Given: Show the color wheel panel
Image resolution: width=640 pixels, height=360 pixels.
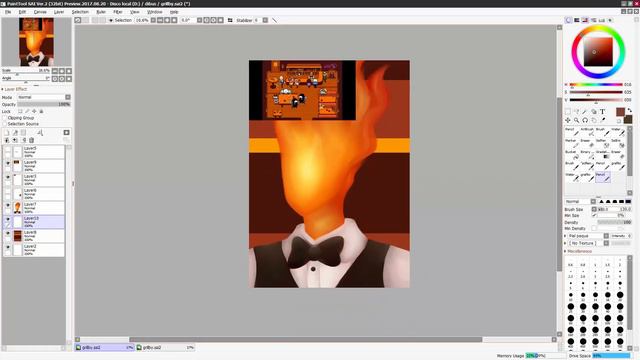Looking at the screenshot, I should (568, 20).
